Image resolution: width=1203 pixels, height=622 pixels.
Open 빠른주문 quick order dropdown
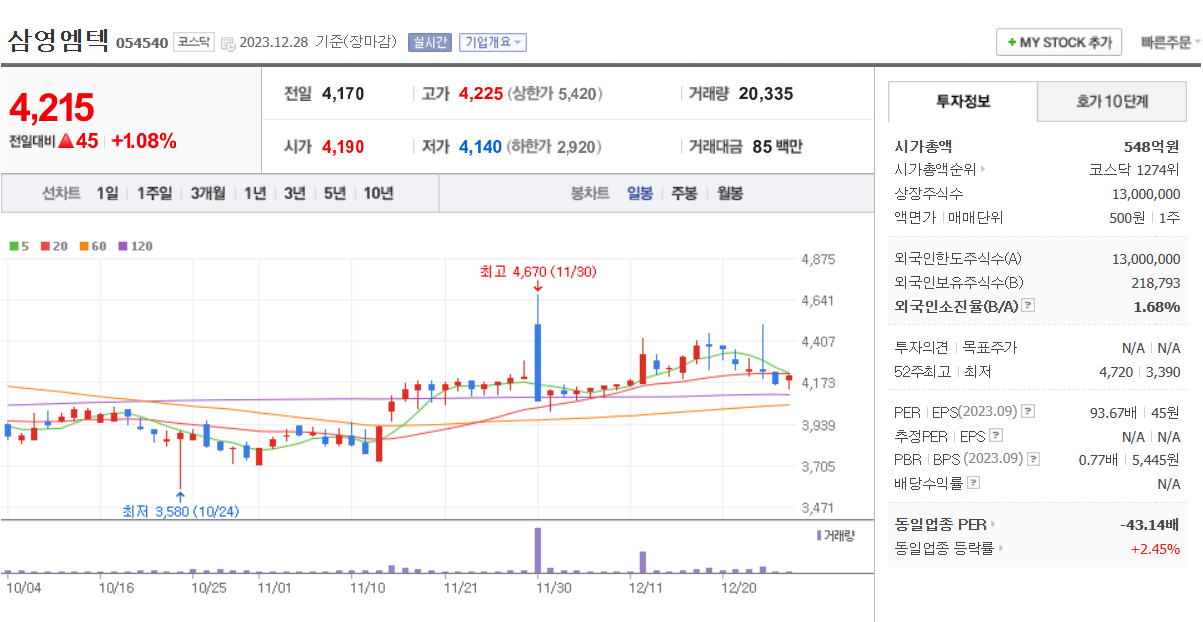[1169, 42]
